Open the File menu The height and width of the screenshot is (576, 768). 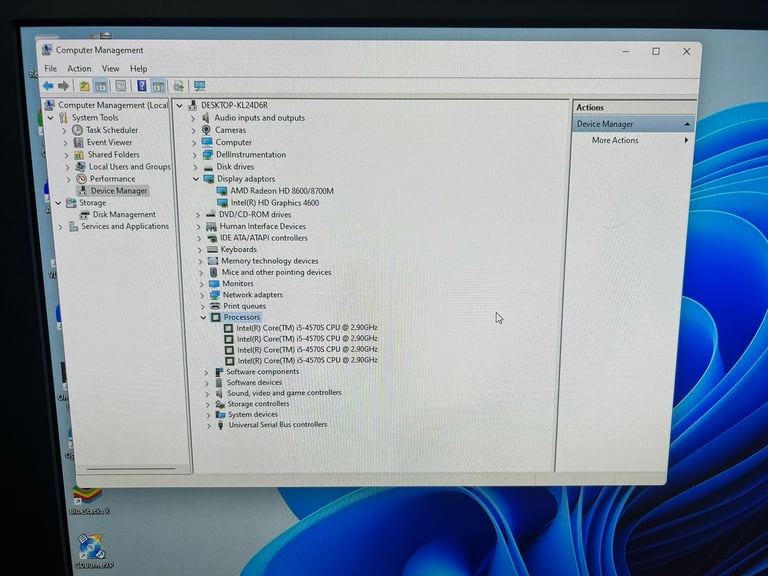tap(50, 69)
